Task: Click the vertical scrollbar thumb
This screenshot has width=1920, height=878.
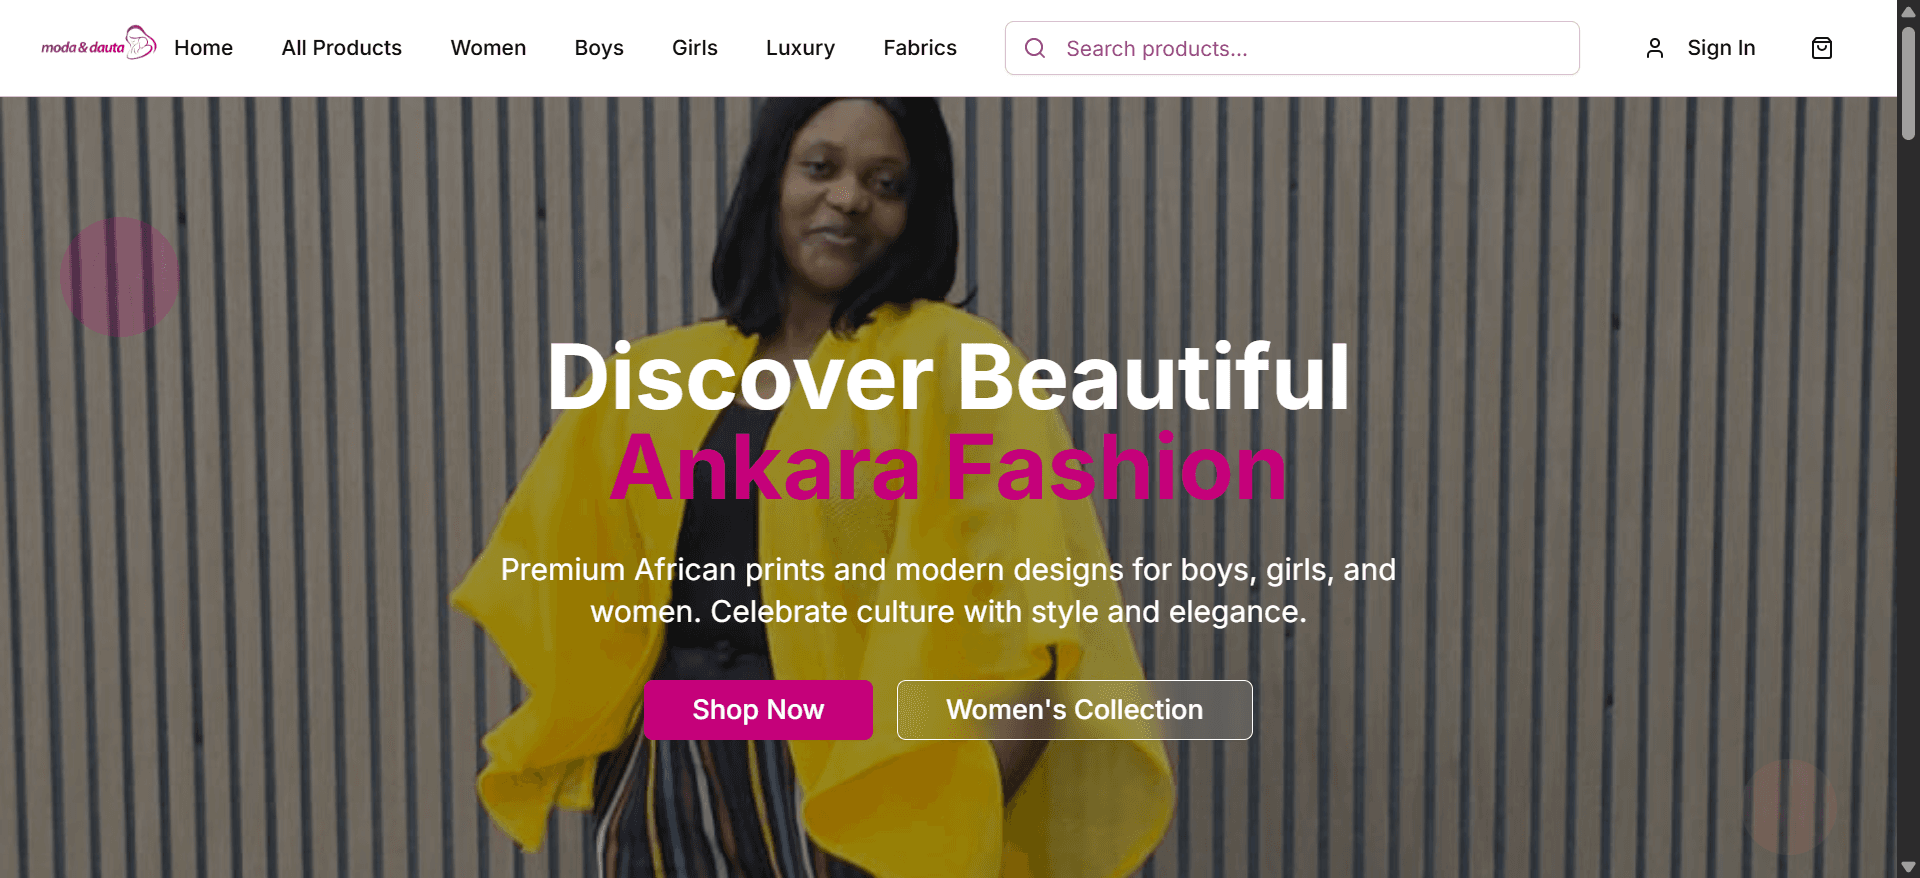Action: pos(1908,84)
